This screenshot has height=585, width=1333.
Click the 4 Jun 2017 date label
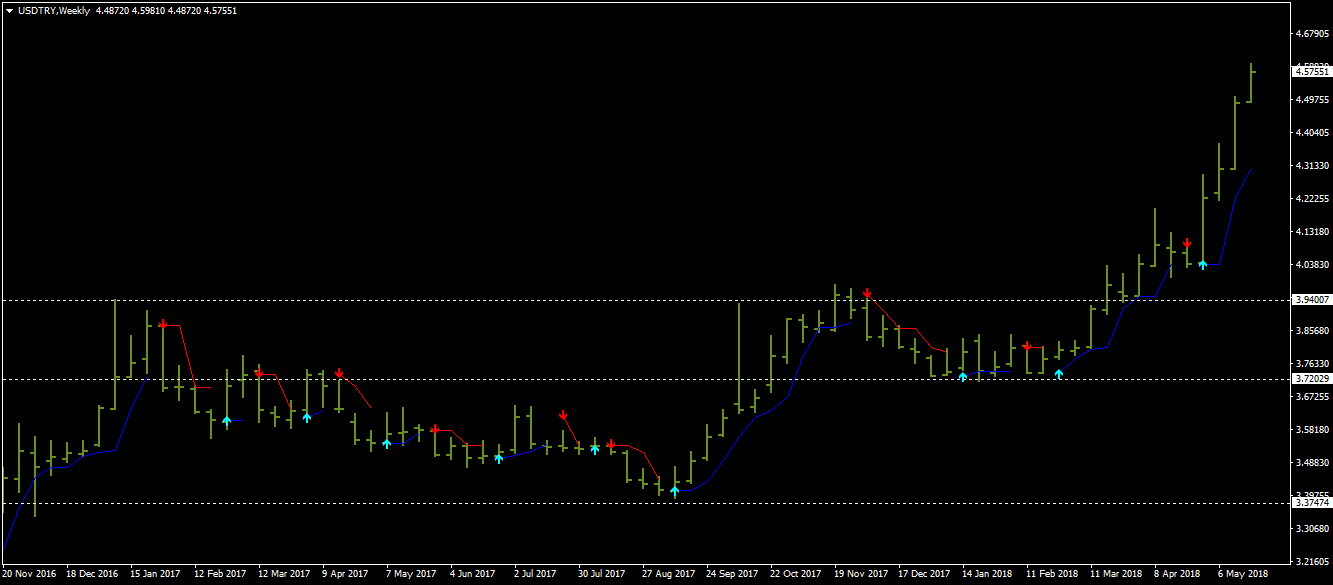[474, 575]
